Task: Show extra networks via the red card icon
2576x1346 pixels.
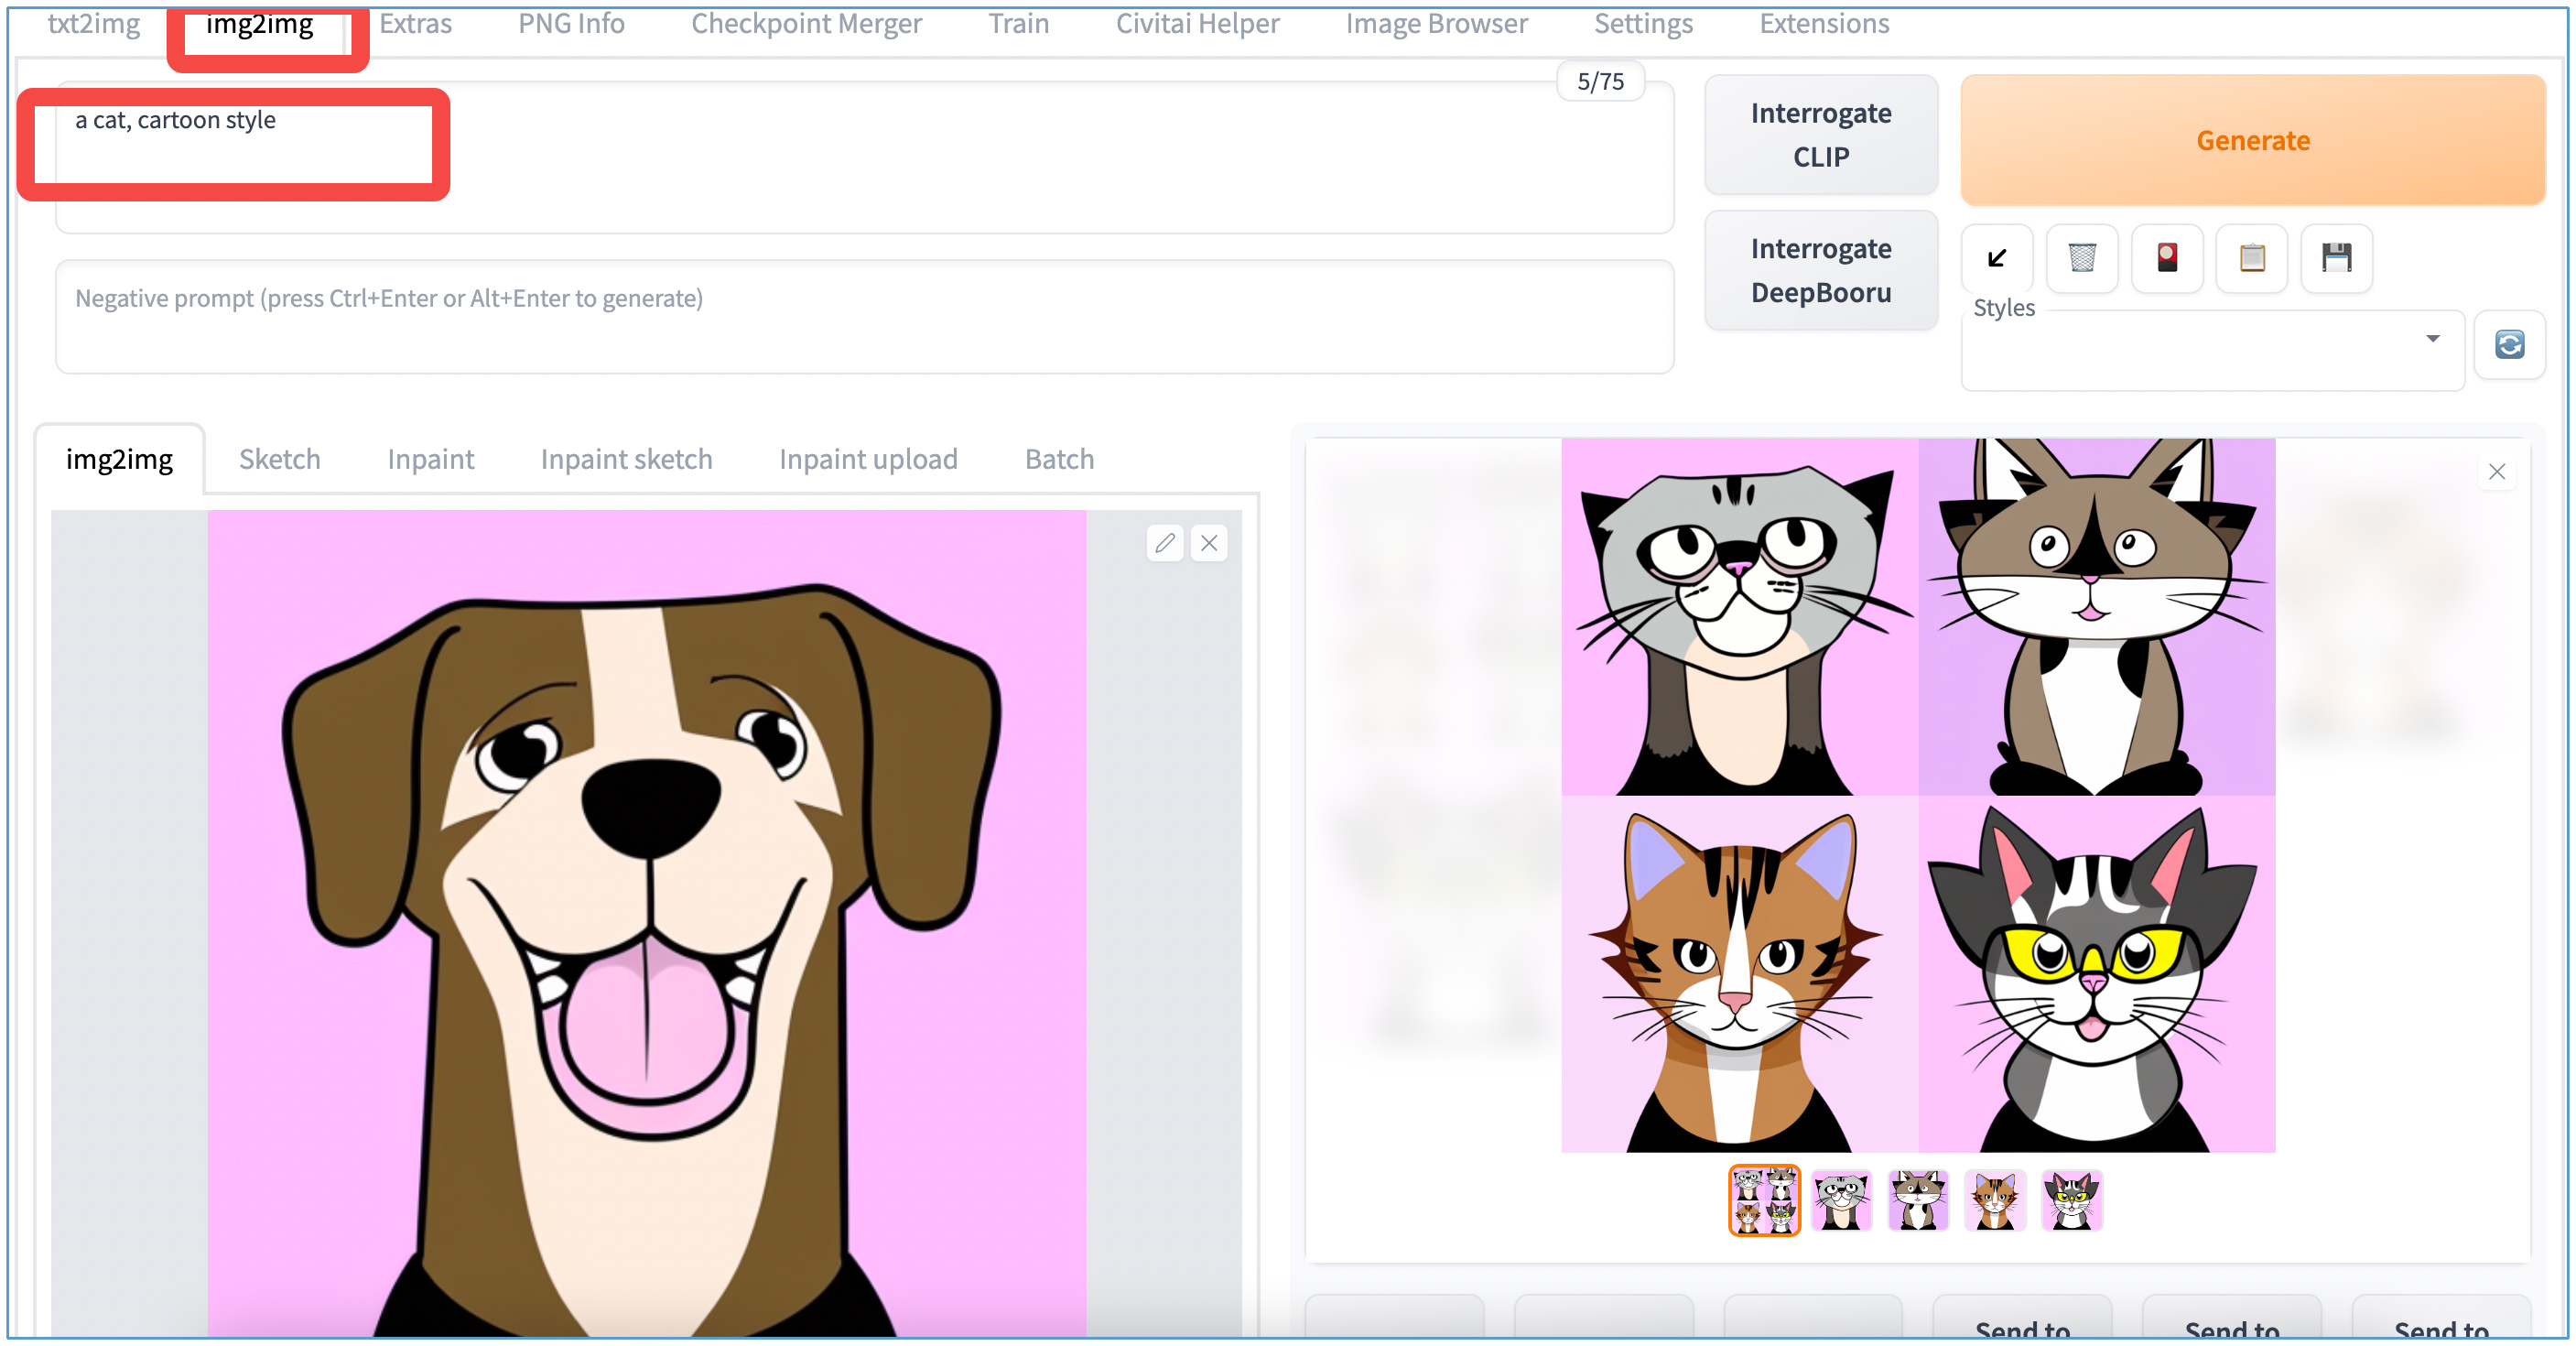Action: (x=2166, y=258)
